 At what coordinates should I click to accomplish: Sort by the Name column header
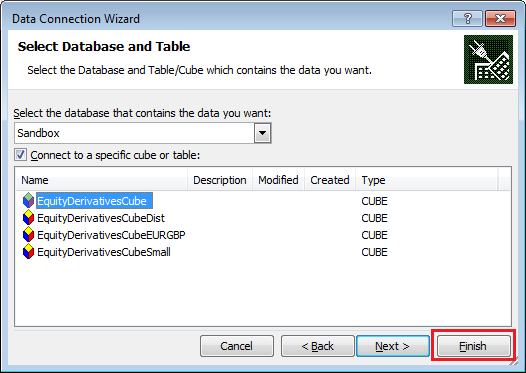(102, 180)
